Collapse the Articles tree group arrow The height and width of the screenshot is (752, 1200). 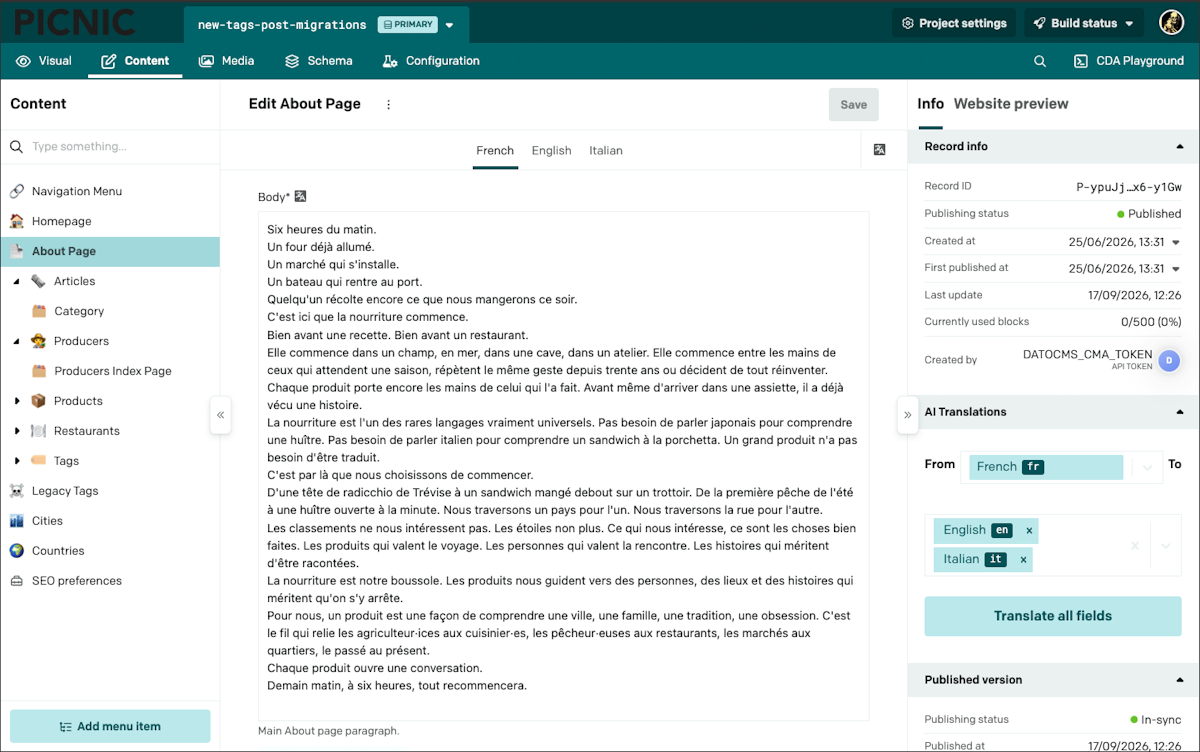coord(16,281)
